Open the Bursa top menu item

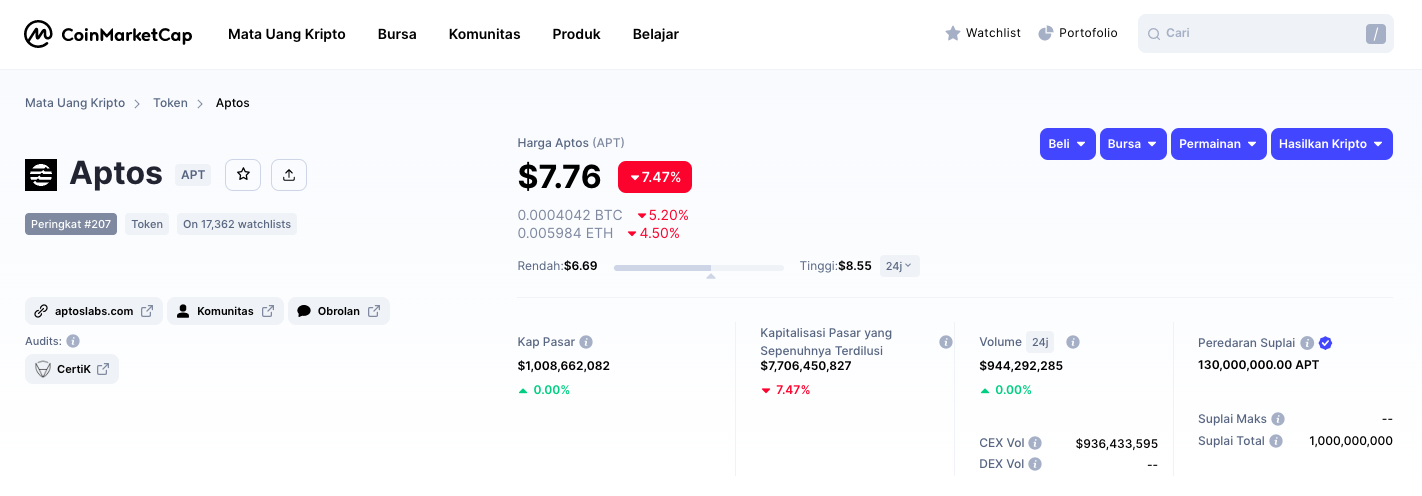(x=397, y=34)
